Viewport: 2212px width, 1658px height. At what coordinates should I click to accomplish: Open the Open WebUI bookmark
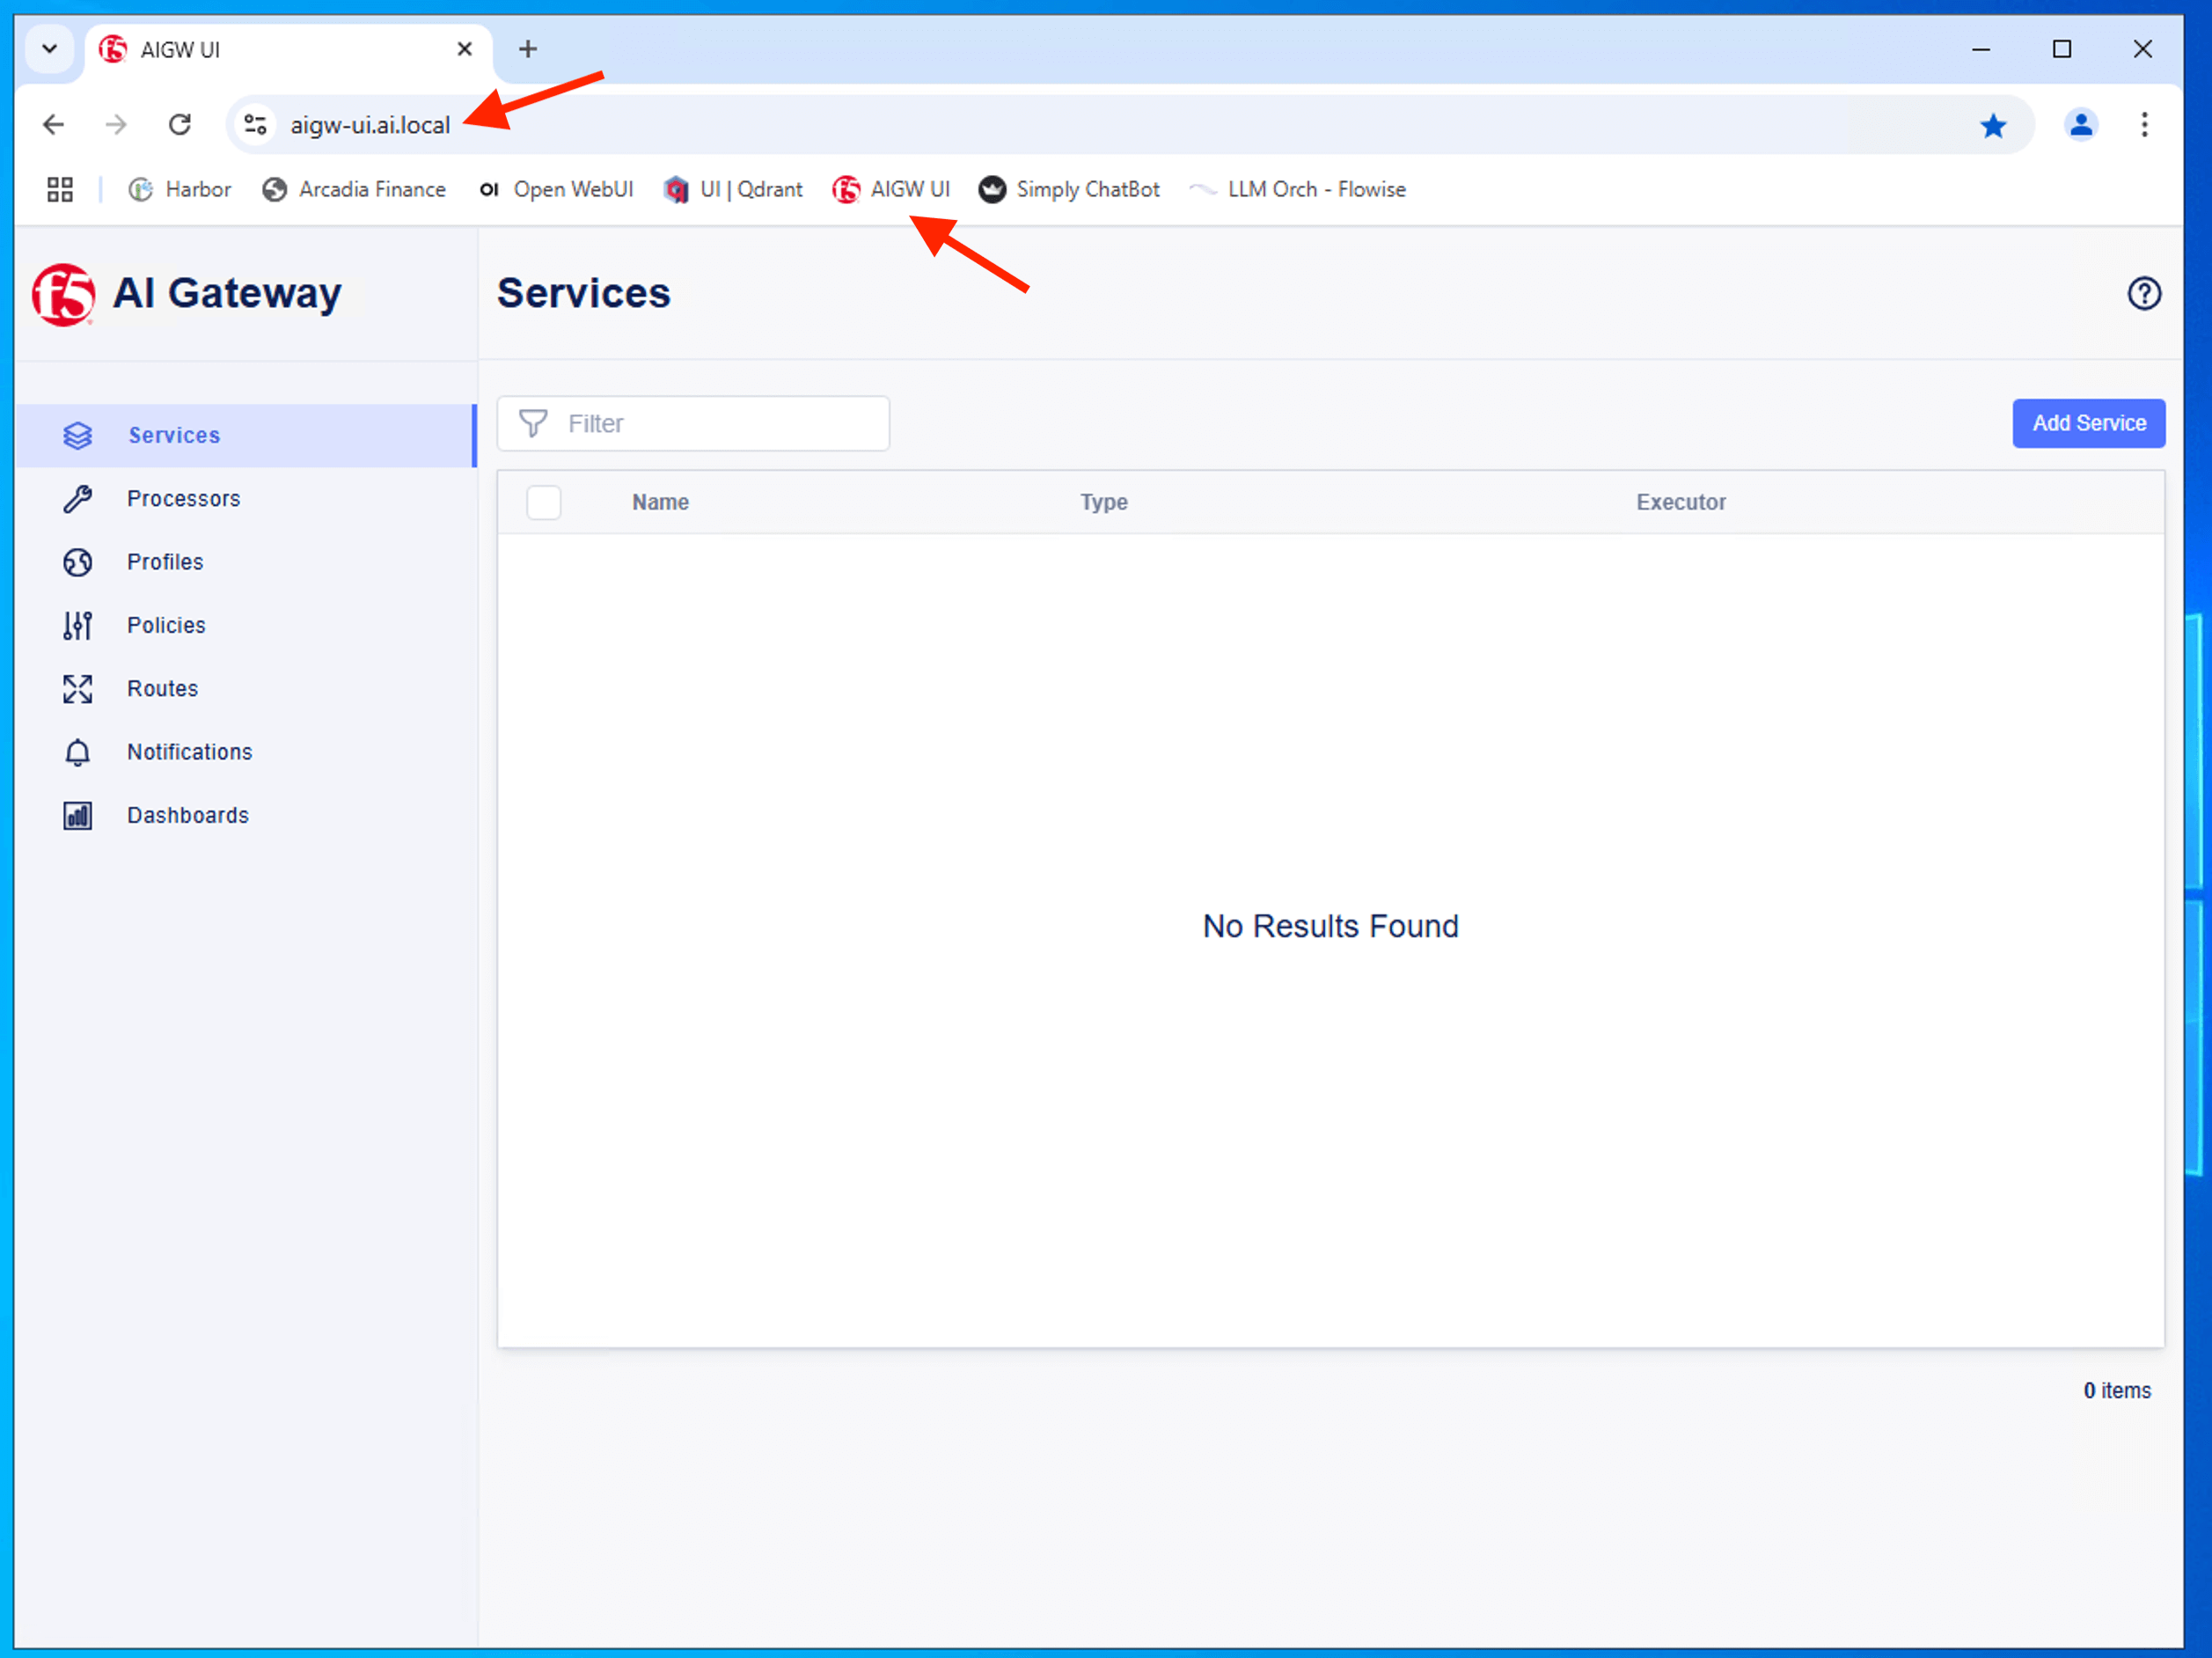[x=556, y=189]
